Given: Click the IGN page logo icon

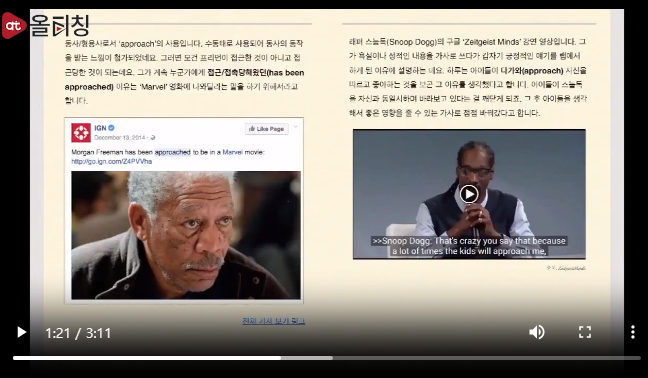Looking at the screenshot, I should (81, 133).
